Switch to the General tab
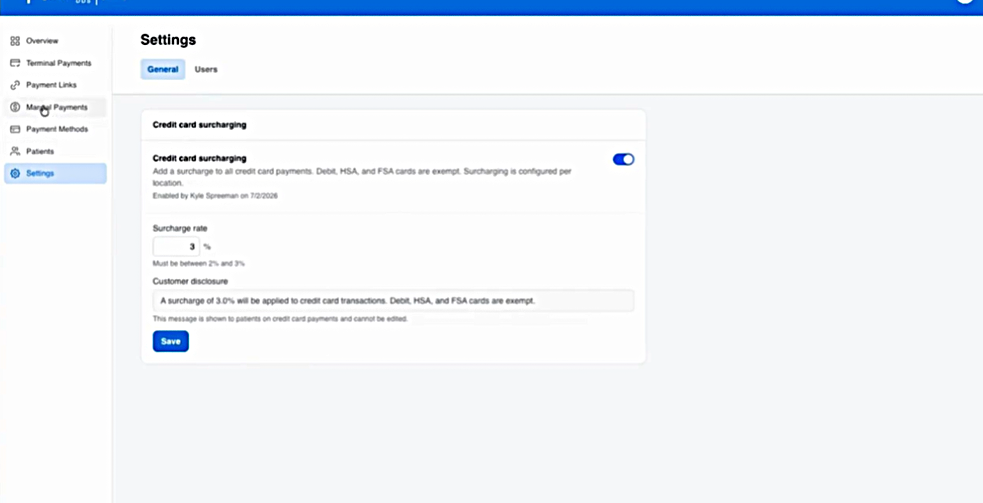This screenshot has height=503, width=983. pos(163,70)
